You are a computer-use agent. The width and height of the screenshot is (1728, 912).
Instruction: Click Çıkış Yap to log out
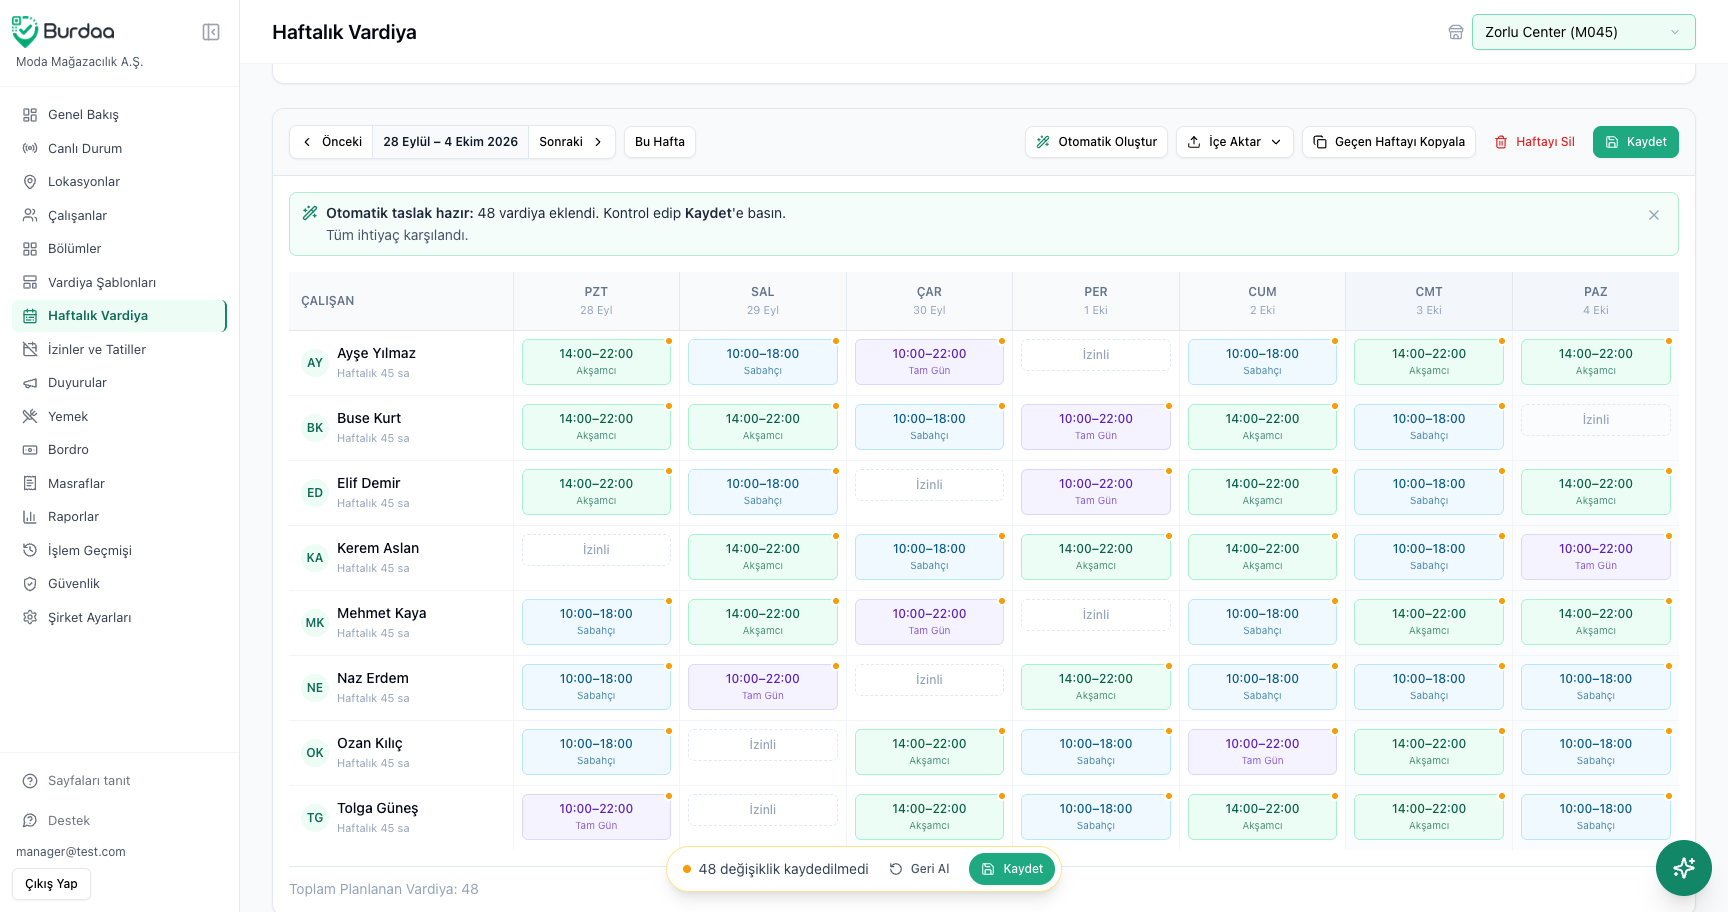click(x=51, y=884)
